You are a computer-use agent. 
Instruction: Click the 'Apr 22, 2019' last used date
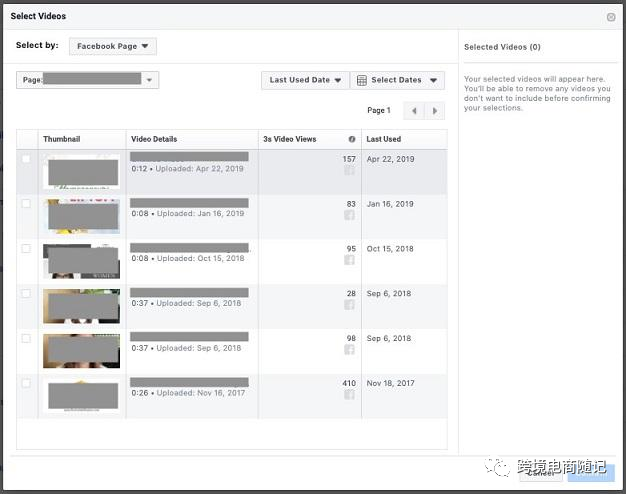(390, 159)
